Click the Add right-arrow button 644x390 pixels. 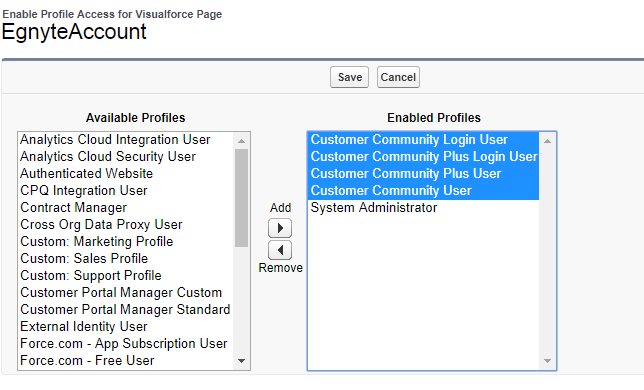280,228
